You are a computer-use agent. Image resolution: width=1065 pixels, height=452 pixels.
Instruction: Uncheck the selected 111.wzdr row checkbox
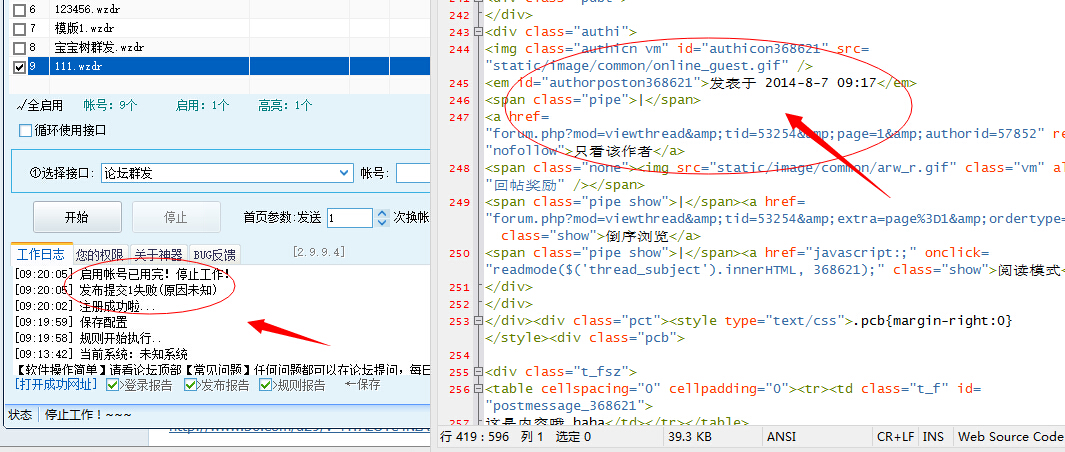(x=19, y=66)
